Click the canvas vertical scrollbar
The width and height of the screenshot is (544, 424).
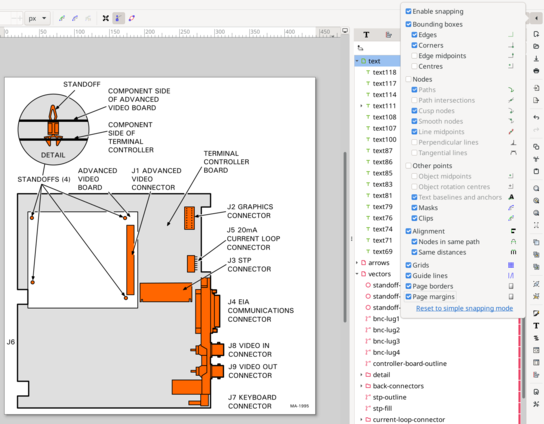345,237
